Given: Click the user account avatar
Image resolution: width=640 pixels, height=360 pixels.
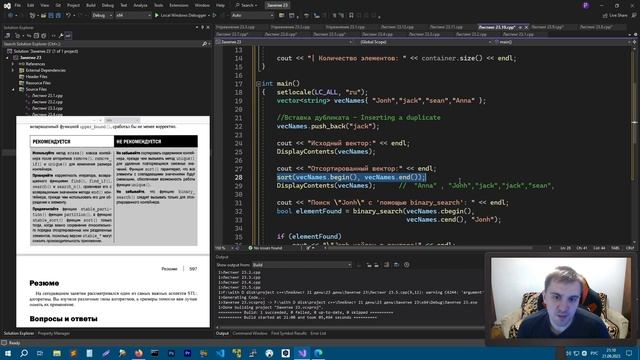Looking at the screenshot, I should point(586,5).
